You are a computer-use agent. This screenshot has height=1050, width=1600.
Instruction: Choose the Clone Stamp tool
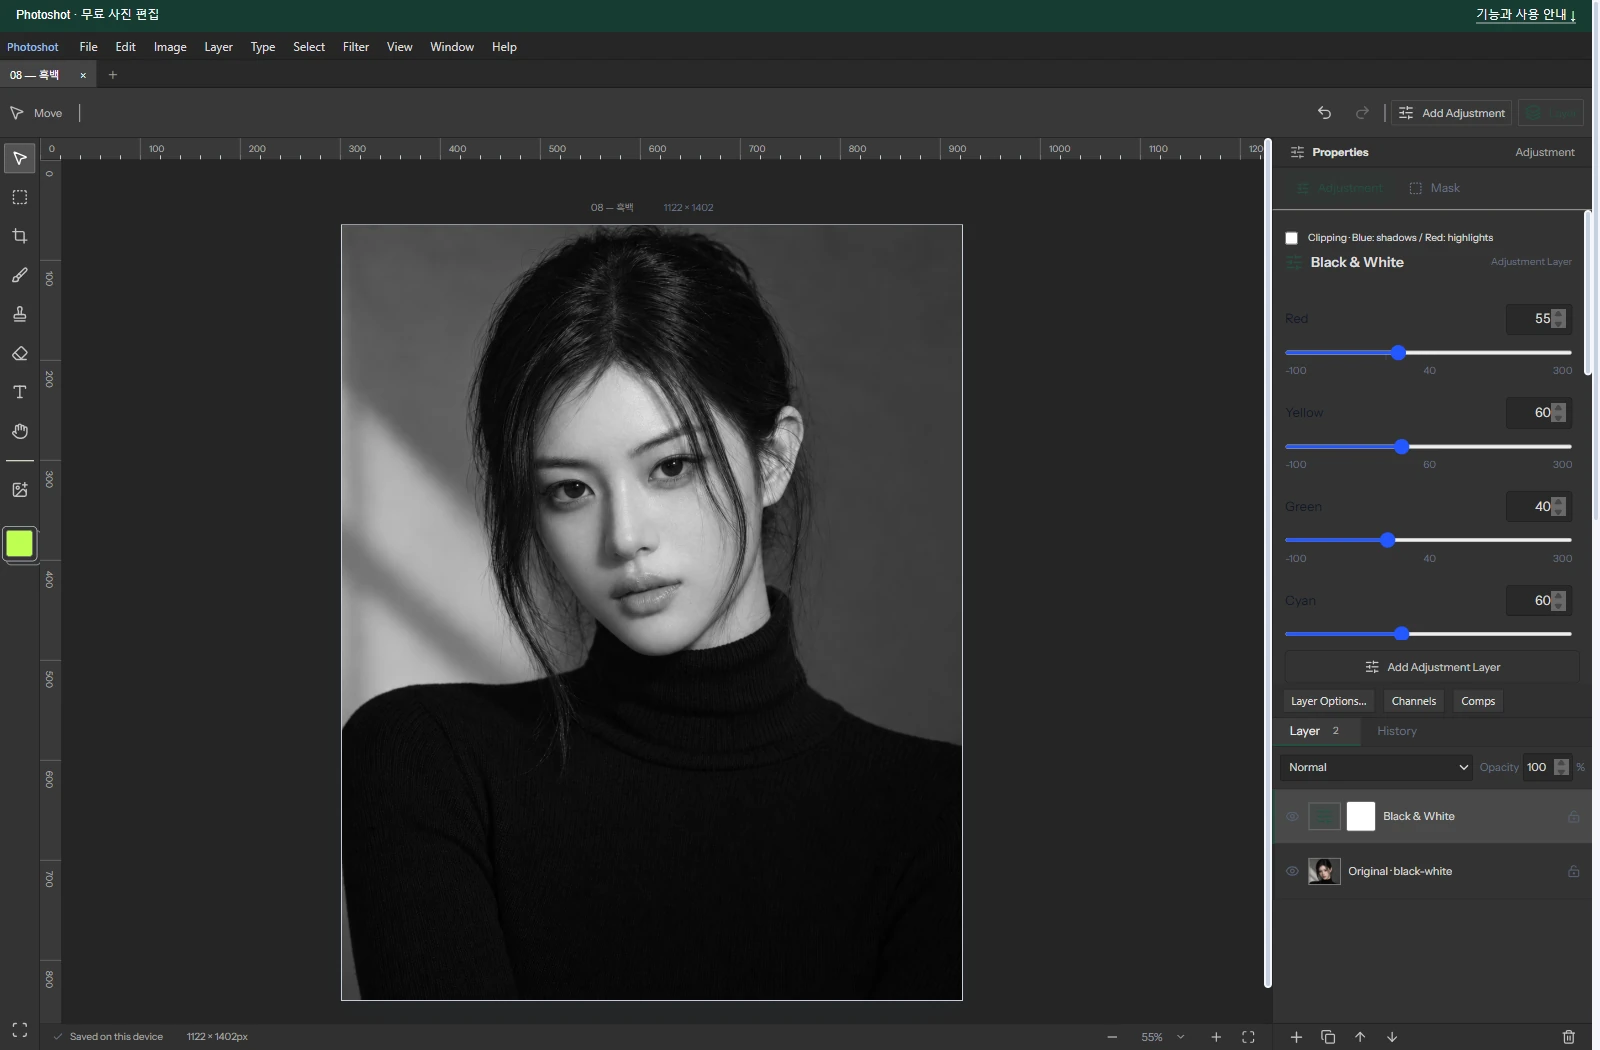coord(19,314)
